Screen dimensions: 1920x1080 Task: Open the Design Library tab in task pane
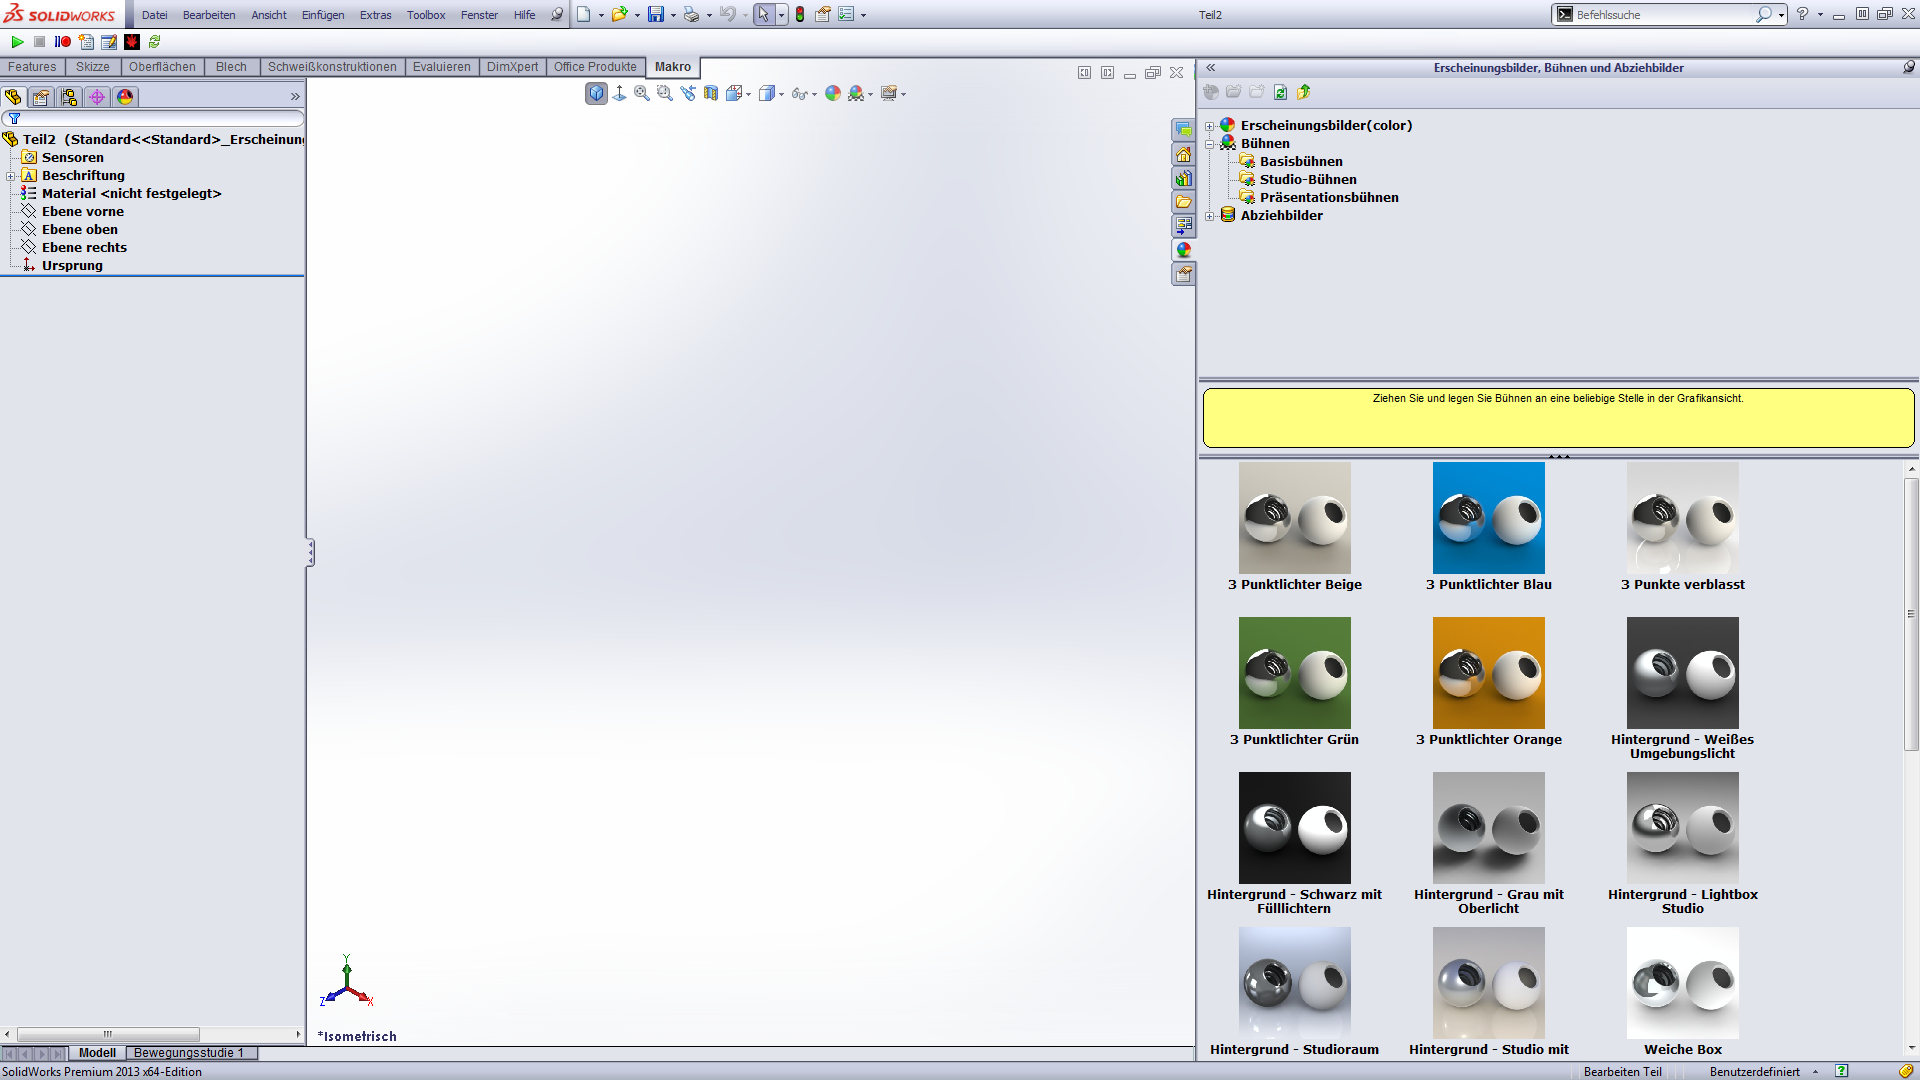1183,178
